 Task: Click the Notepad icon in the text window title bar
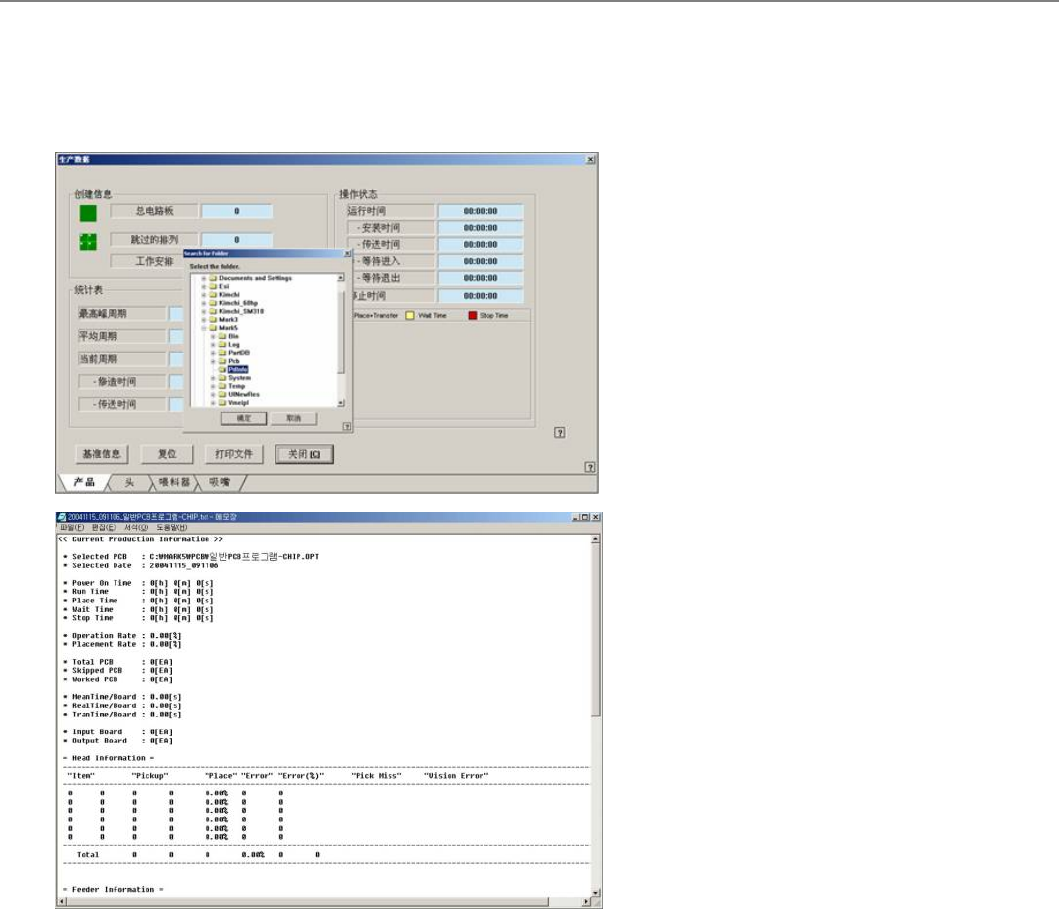coord(61,517)
